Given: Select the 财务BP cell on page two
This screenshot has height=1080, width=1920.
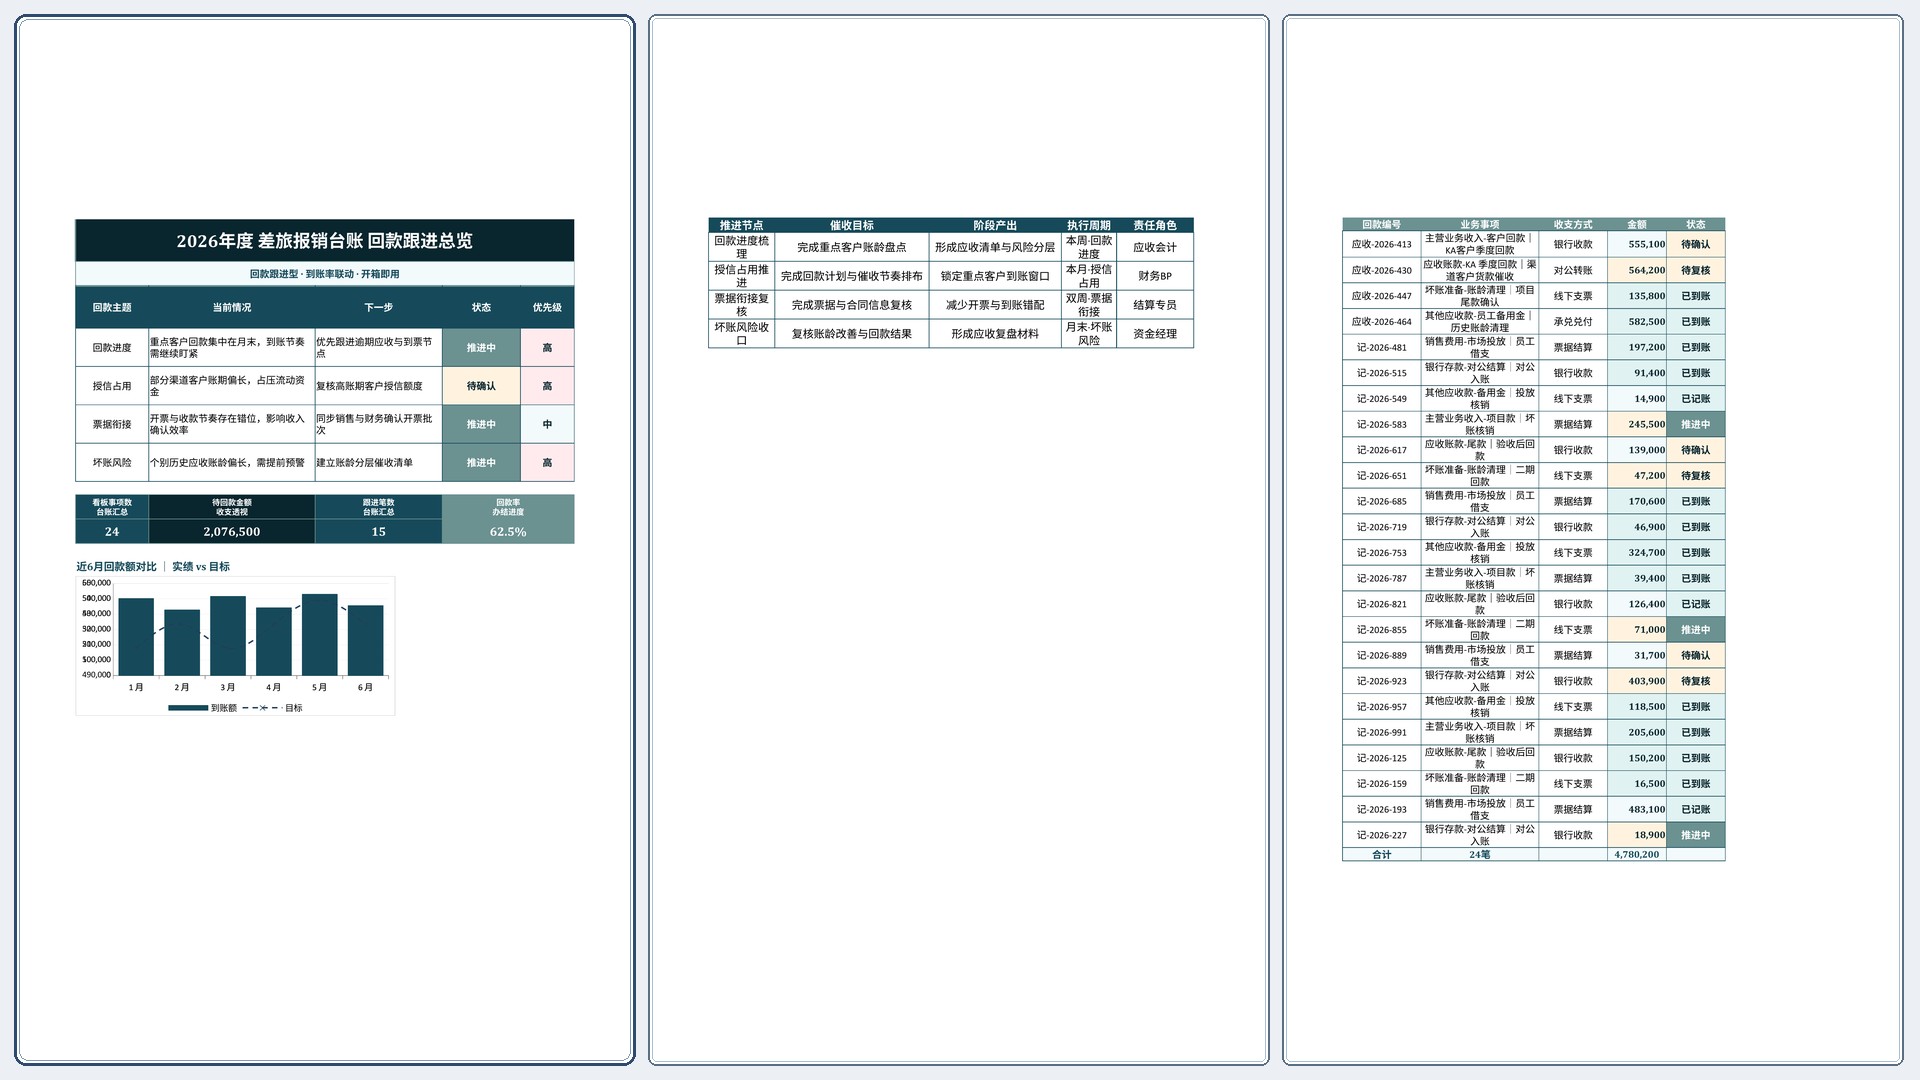Looking at the screenshot, I should coord(1154,276).
